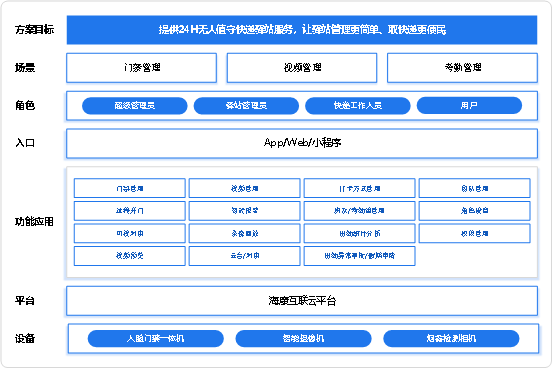This screenshot has height=370, width=553.
Task: Click the 智能报警 function box
Action: [244, 211]
